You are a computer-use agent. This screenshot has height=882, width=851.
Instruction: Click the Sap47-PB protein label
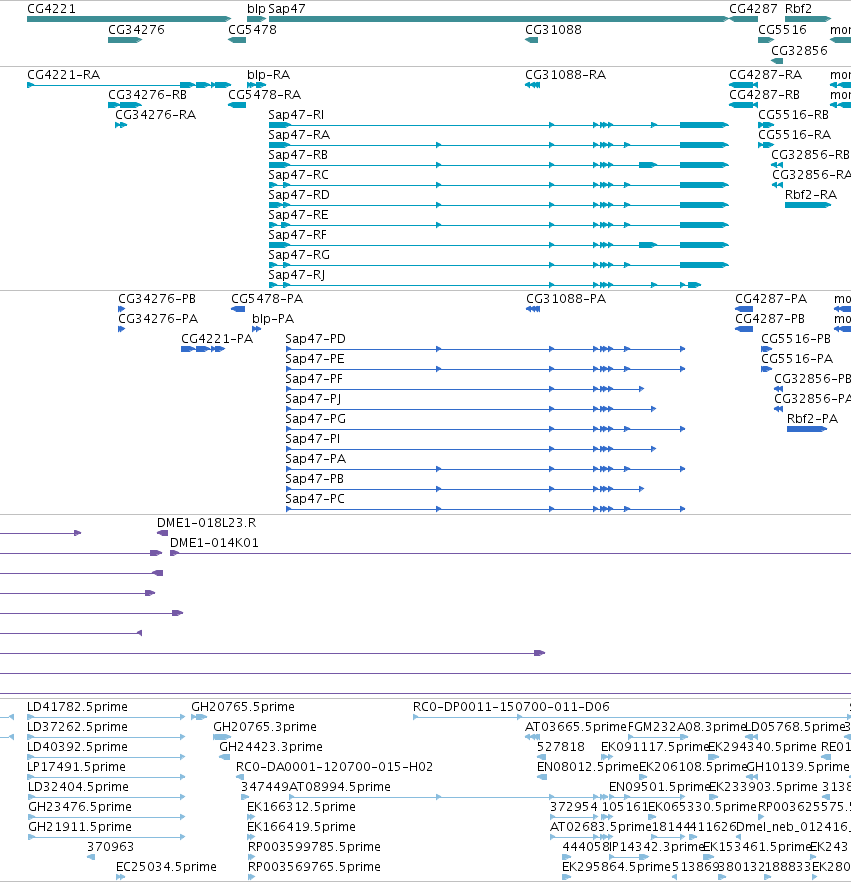pos(314,479)
